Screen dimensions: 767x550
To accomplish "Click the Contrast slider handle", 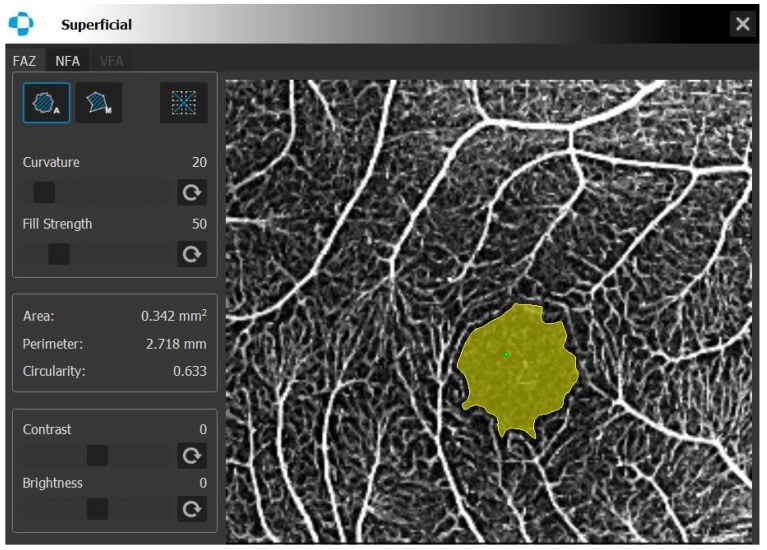I will (x=97, y=456).
